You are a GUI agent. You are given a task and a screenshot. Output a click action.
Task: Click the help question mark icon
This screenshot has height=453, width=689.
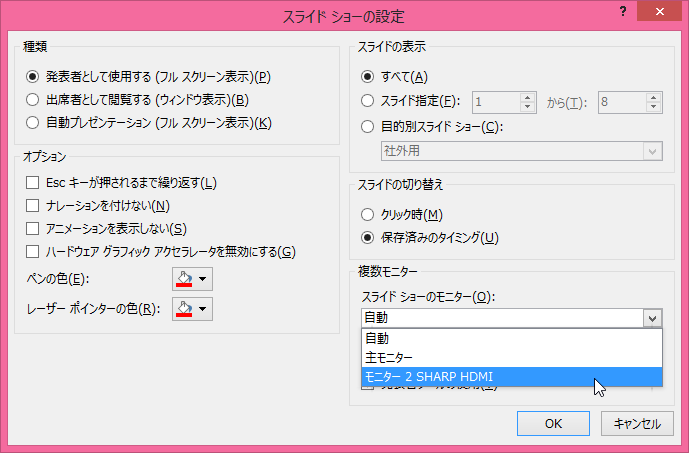click(624, 11)
